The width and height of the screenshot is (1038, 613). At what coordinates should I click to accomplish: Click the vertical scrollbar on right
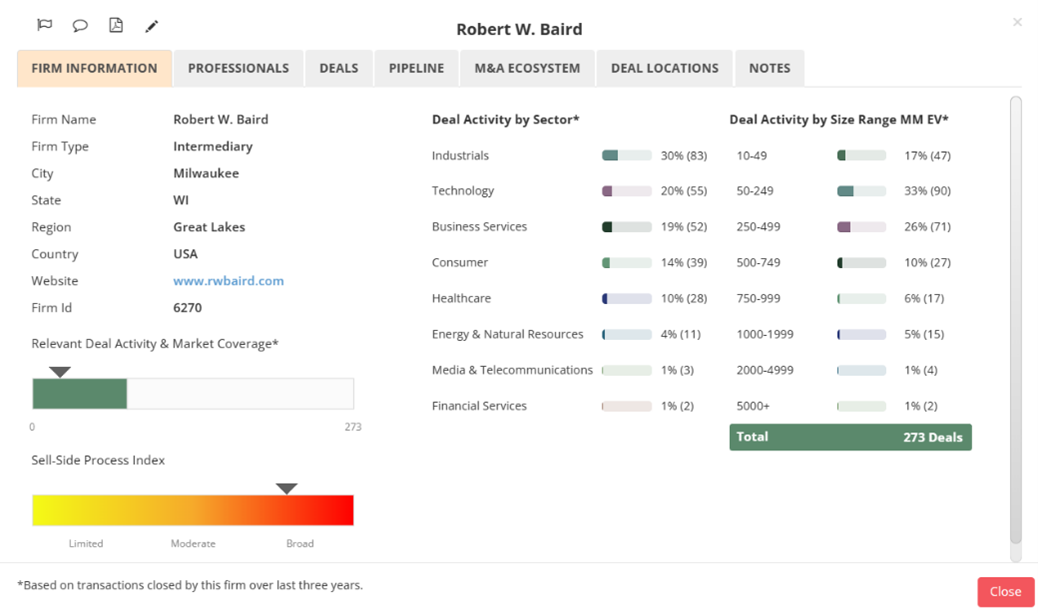(x=1016, y=320)
